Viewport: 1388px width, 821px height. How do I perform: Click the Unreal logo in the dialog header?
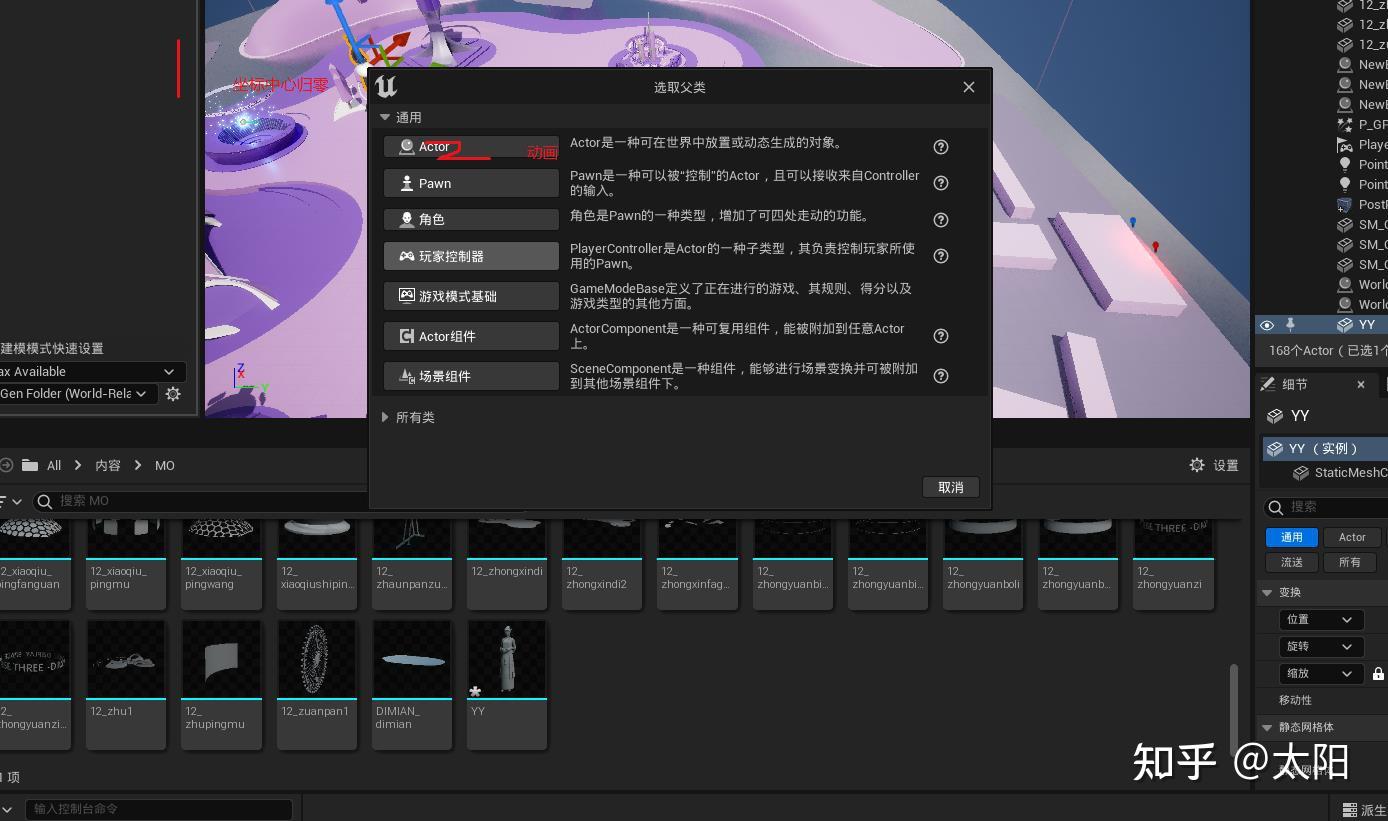click(386, 87)
